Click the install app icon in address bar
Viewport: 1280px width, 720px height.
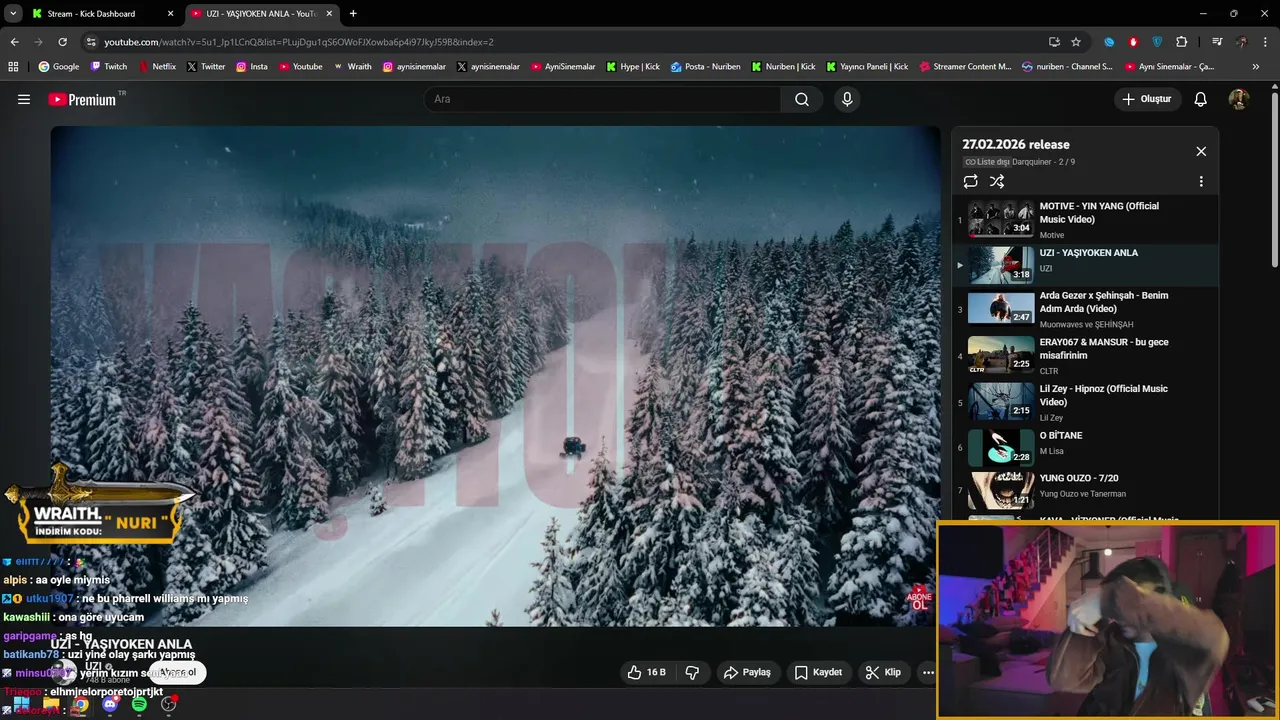coord(1054,42)
